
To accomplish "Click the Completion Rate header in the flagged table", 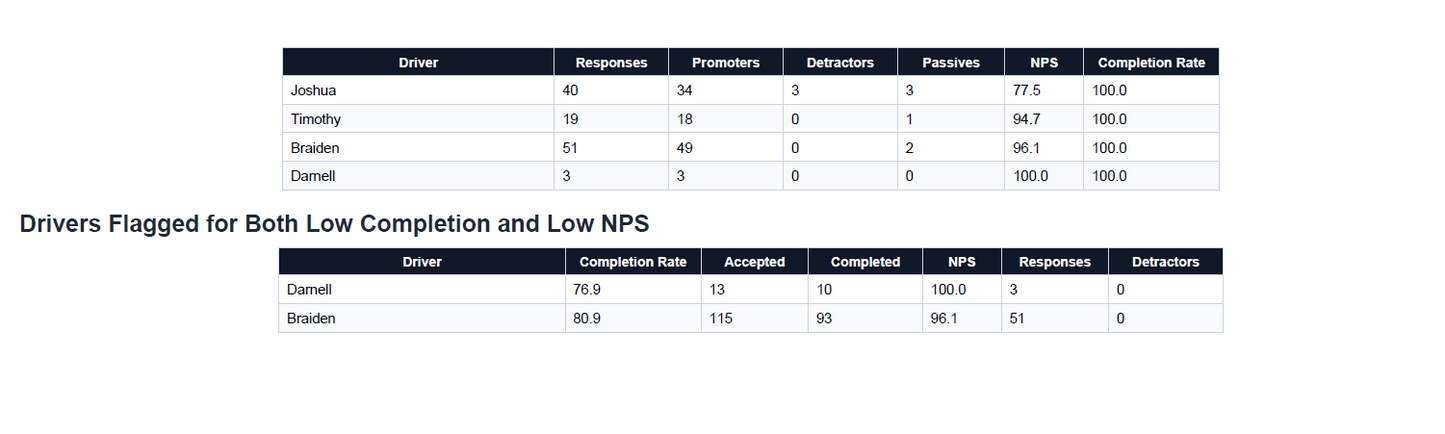I will [633, 262].
